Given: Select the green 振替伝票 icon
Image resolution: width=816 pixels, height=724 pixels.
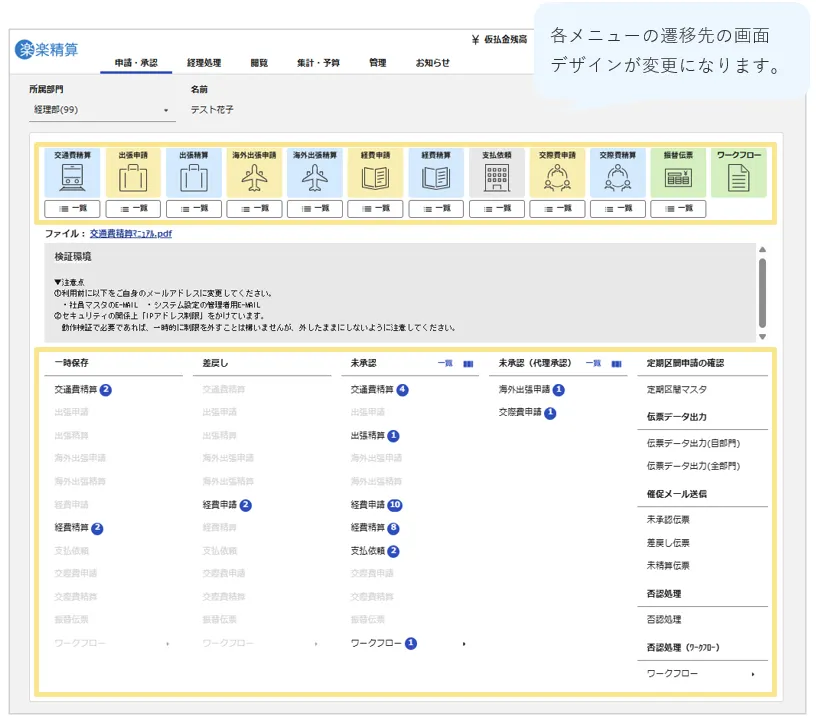Looking at the screenshot, I should 678,178.
